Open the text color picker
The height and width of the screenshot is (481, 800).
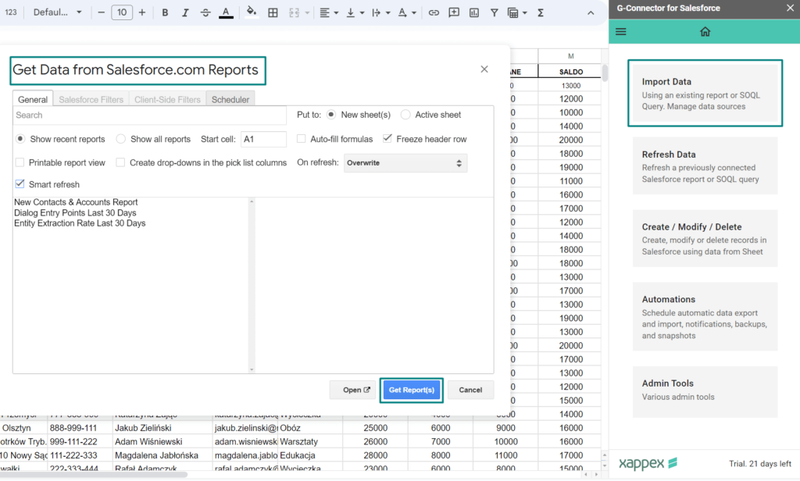pyautogui.click(x=226, y=13)
